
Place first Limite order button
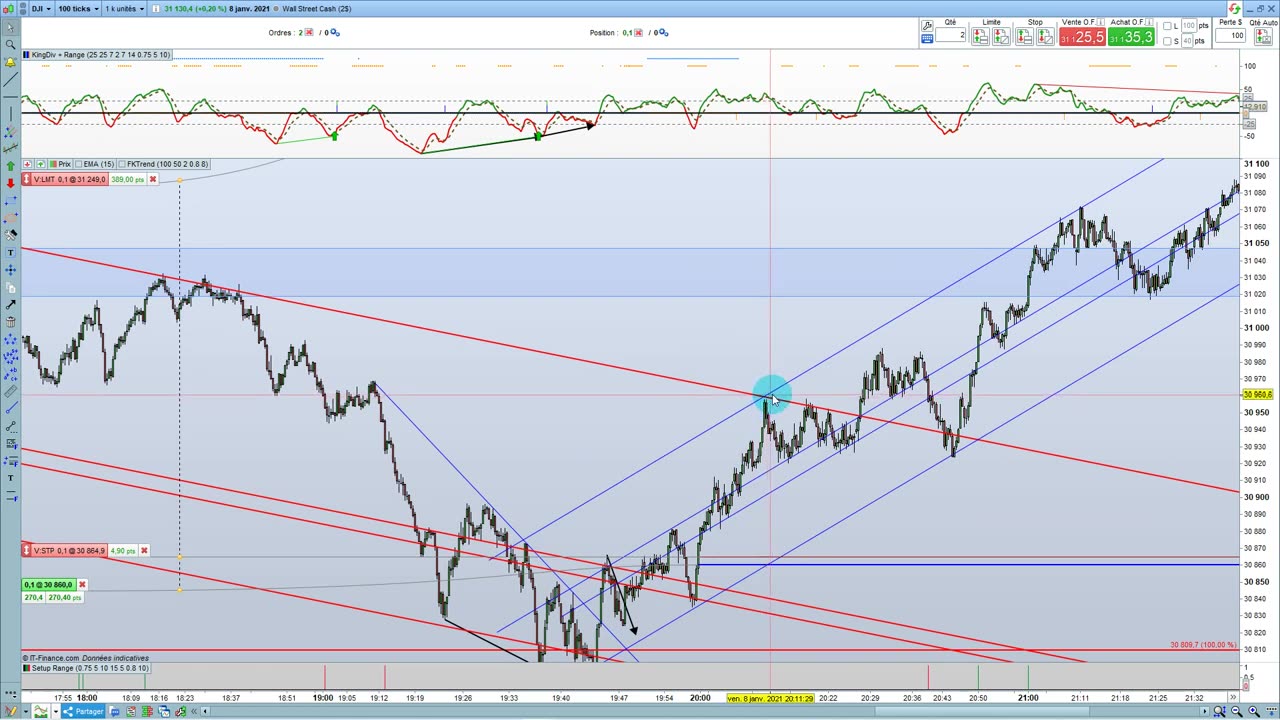(x=980, y=37)
